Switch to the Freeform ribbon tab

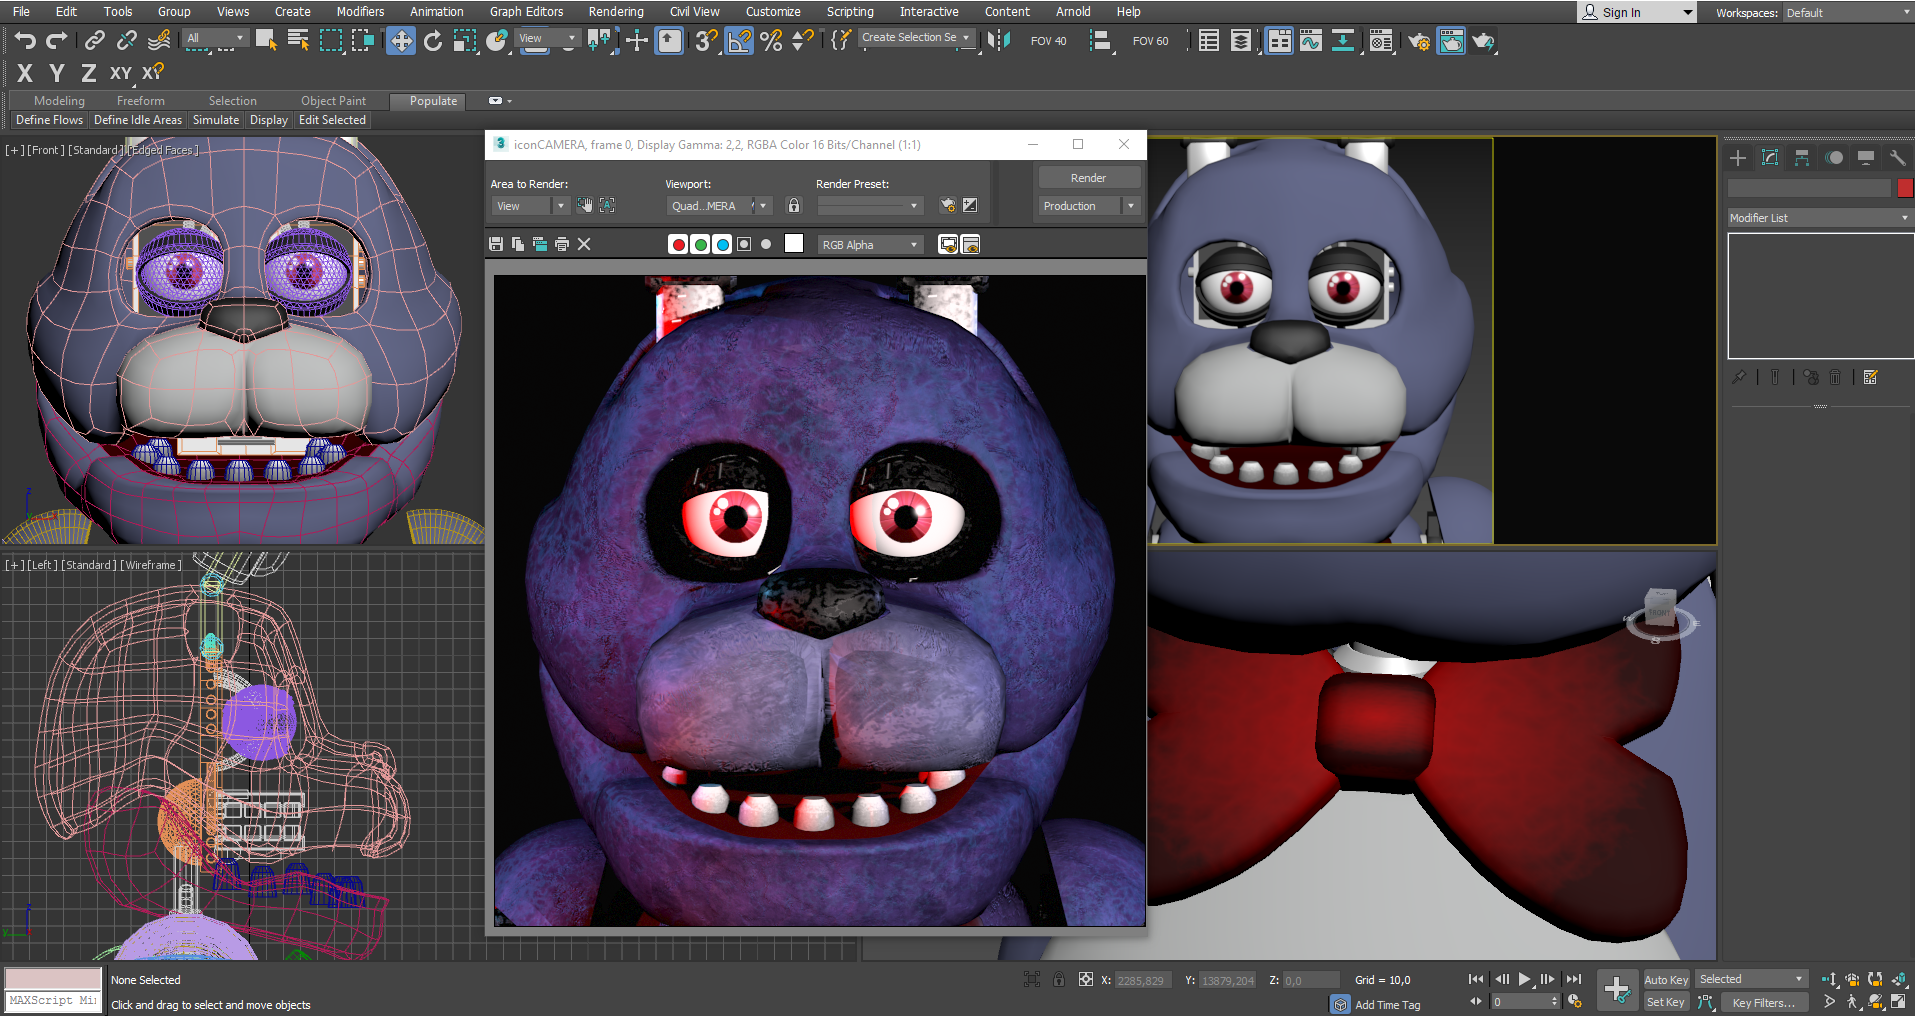click(141, 101)
